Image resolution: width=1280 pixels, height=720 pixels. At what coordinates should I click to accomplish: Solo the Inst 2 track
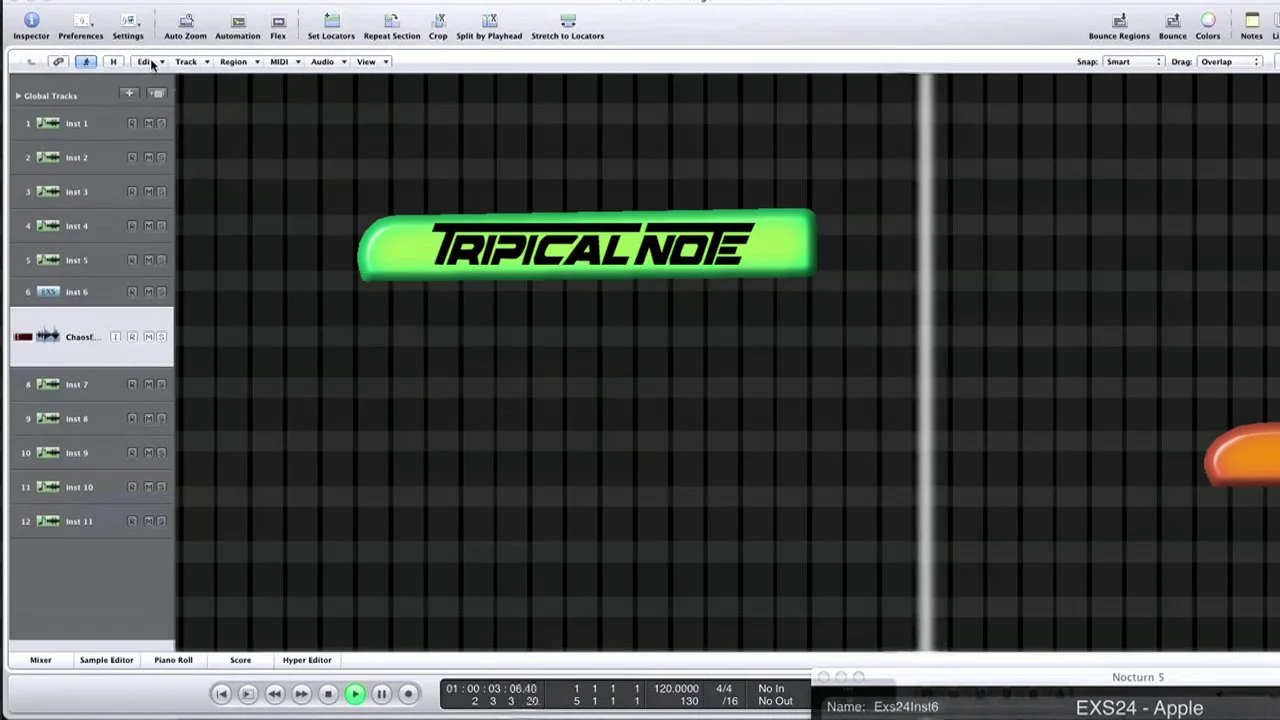(x=161, y=157)
